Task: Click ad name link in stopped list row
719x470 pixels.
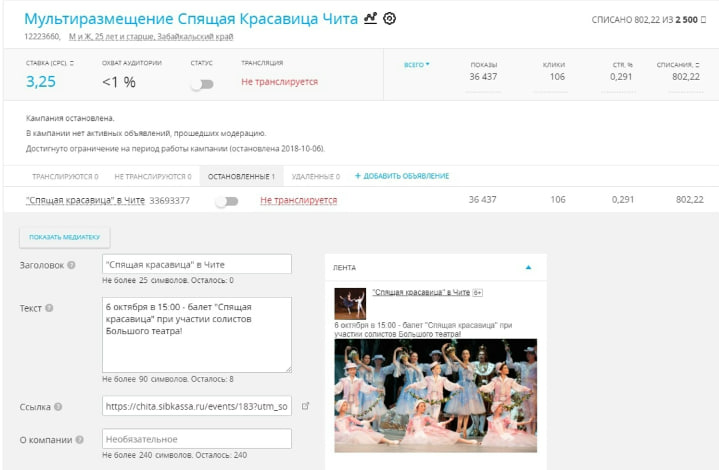Action: [85, 200]
